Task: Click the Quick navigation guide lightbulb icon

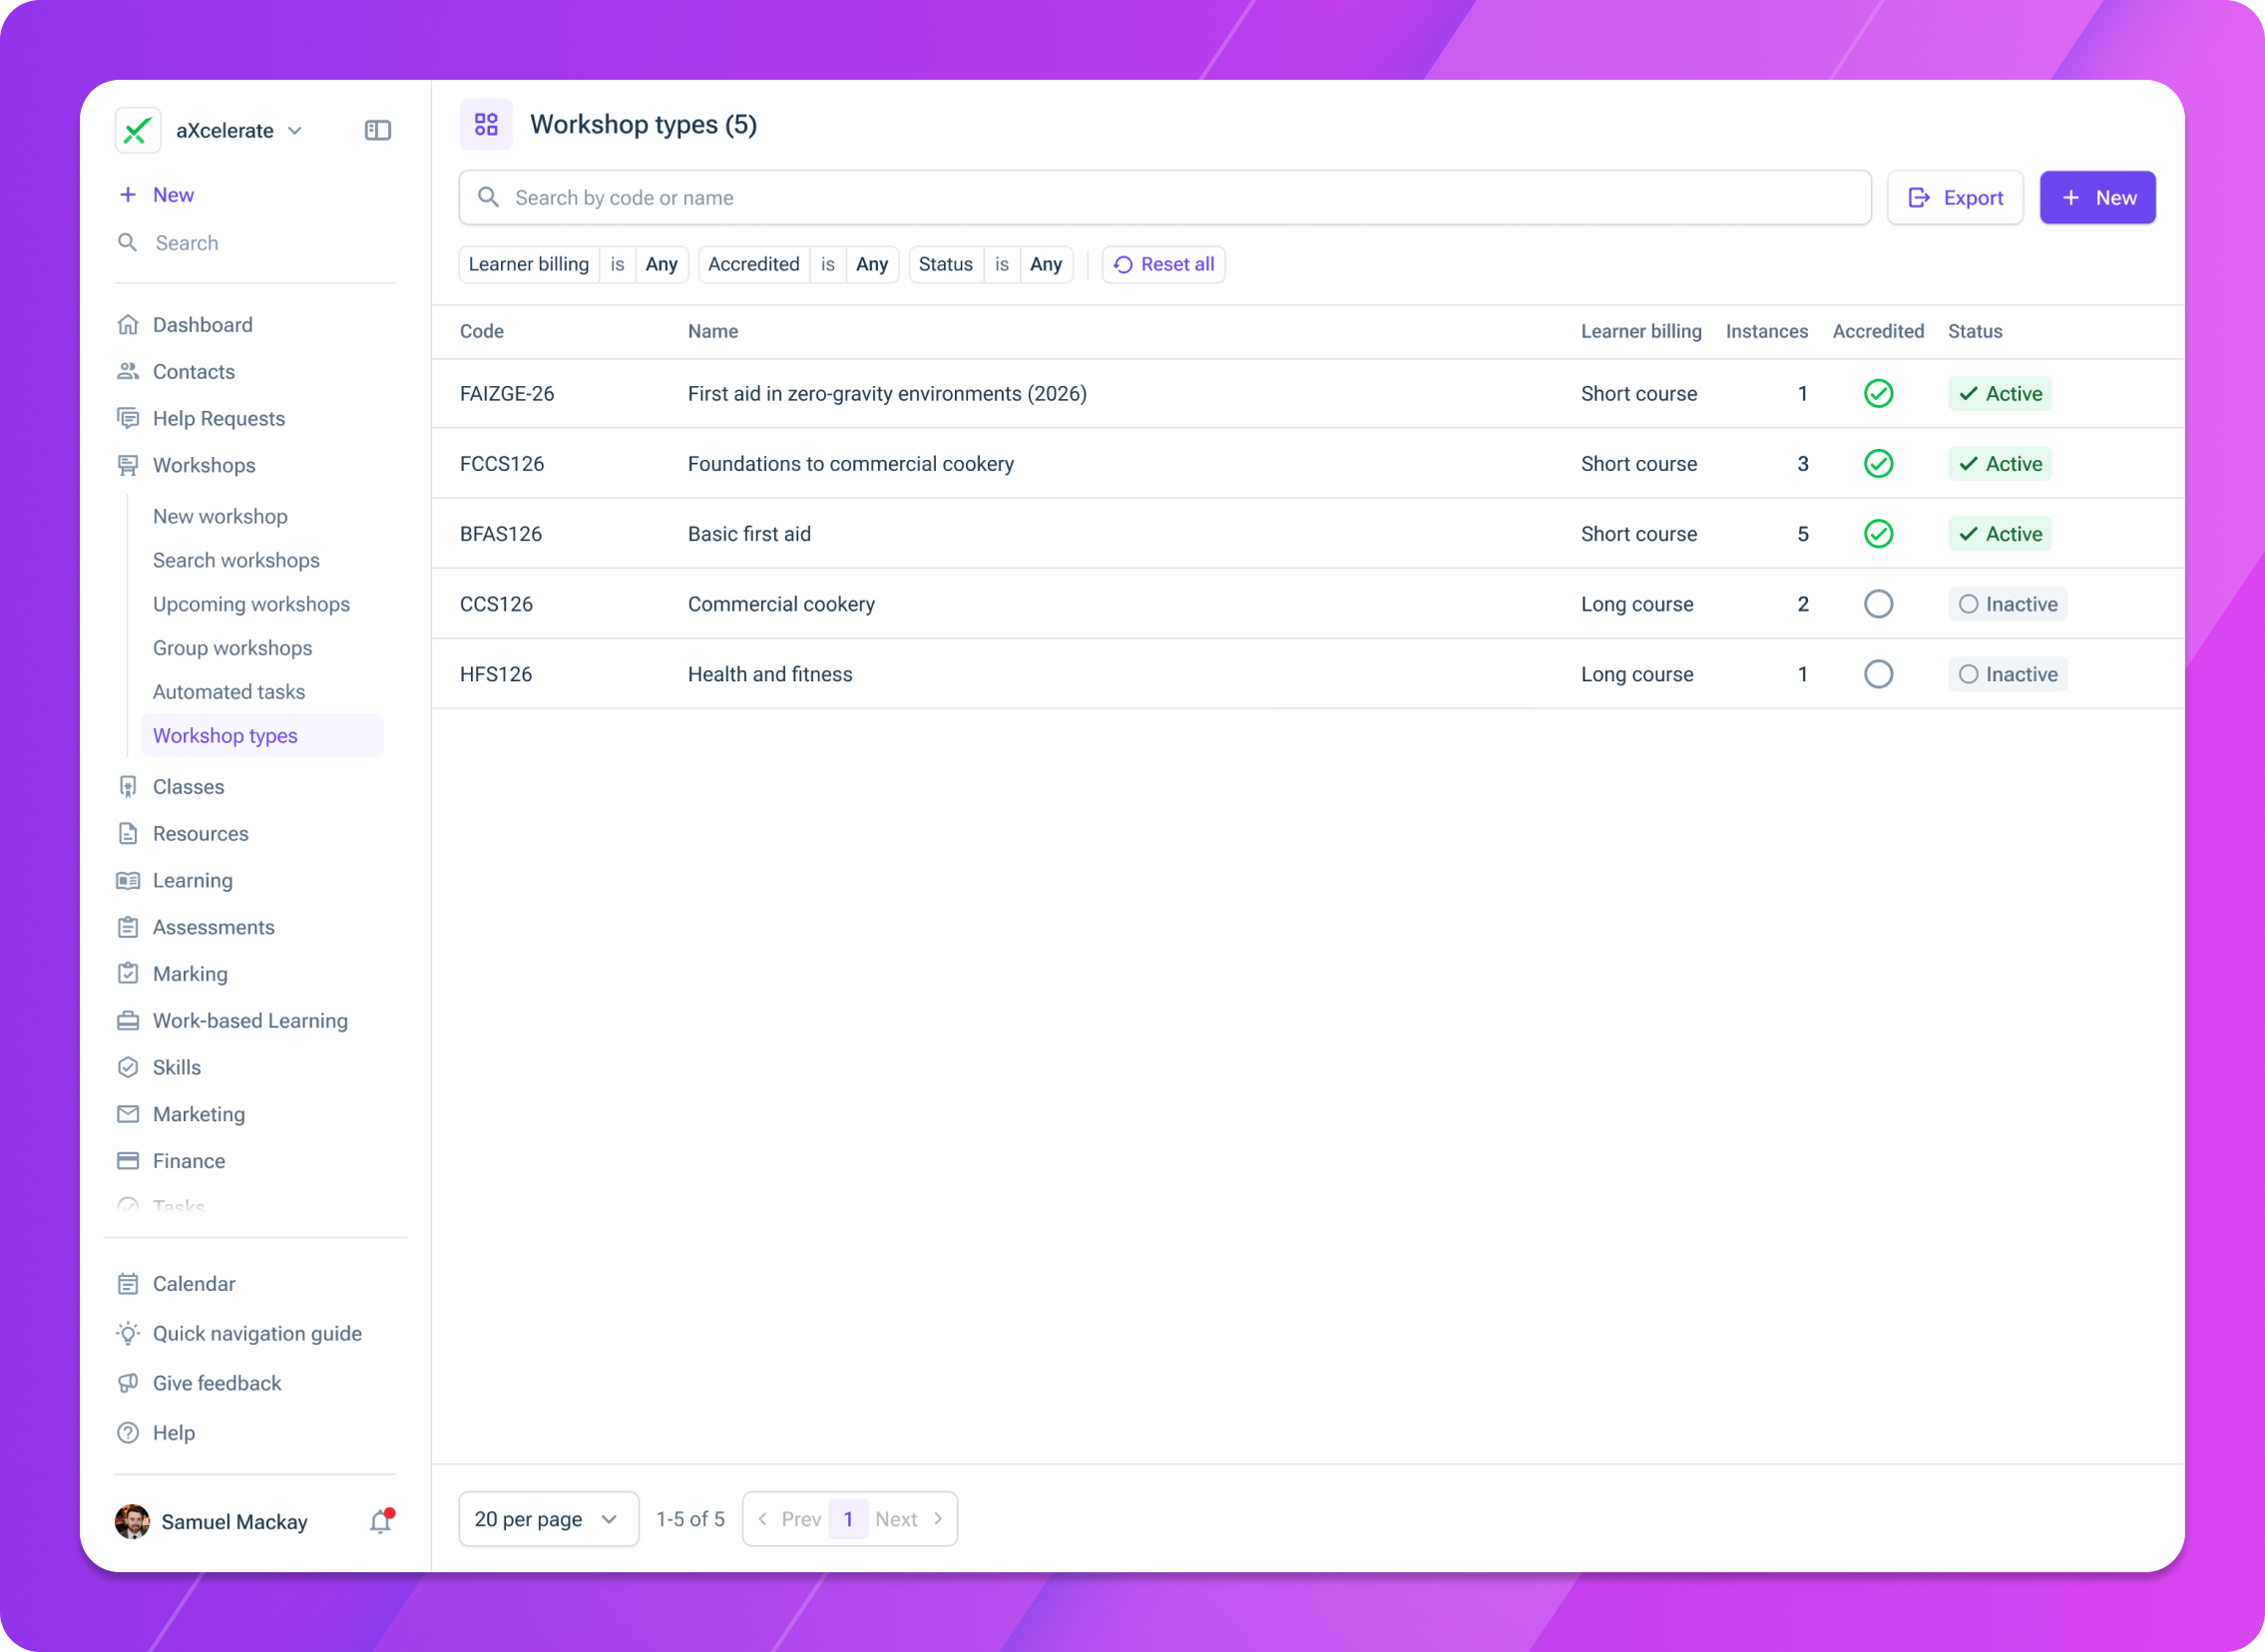Action: 128,1334
